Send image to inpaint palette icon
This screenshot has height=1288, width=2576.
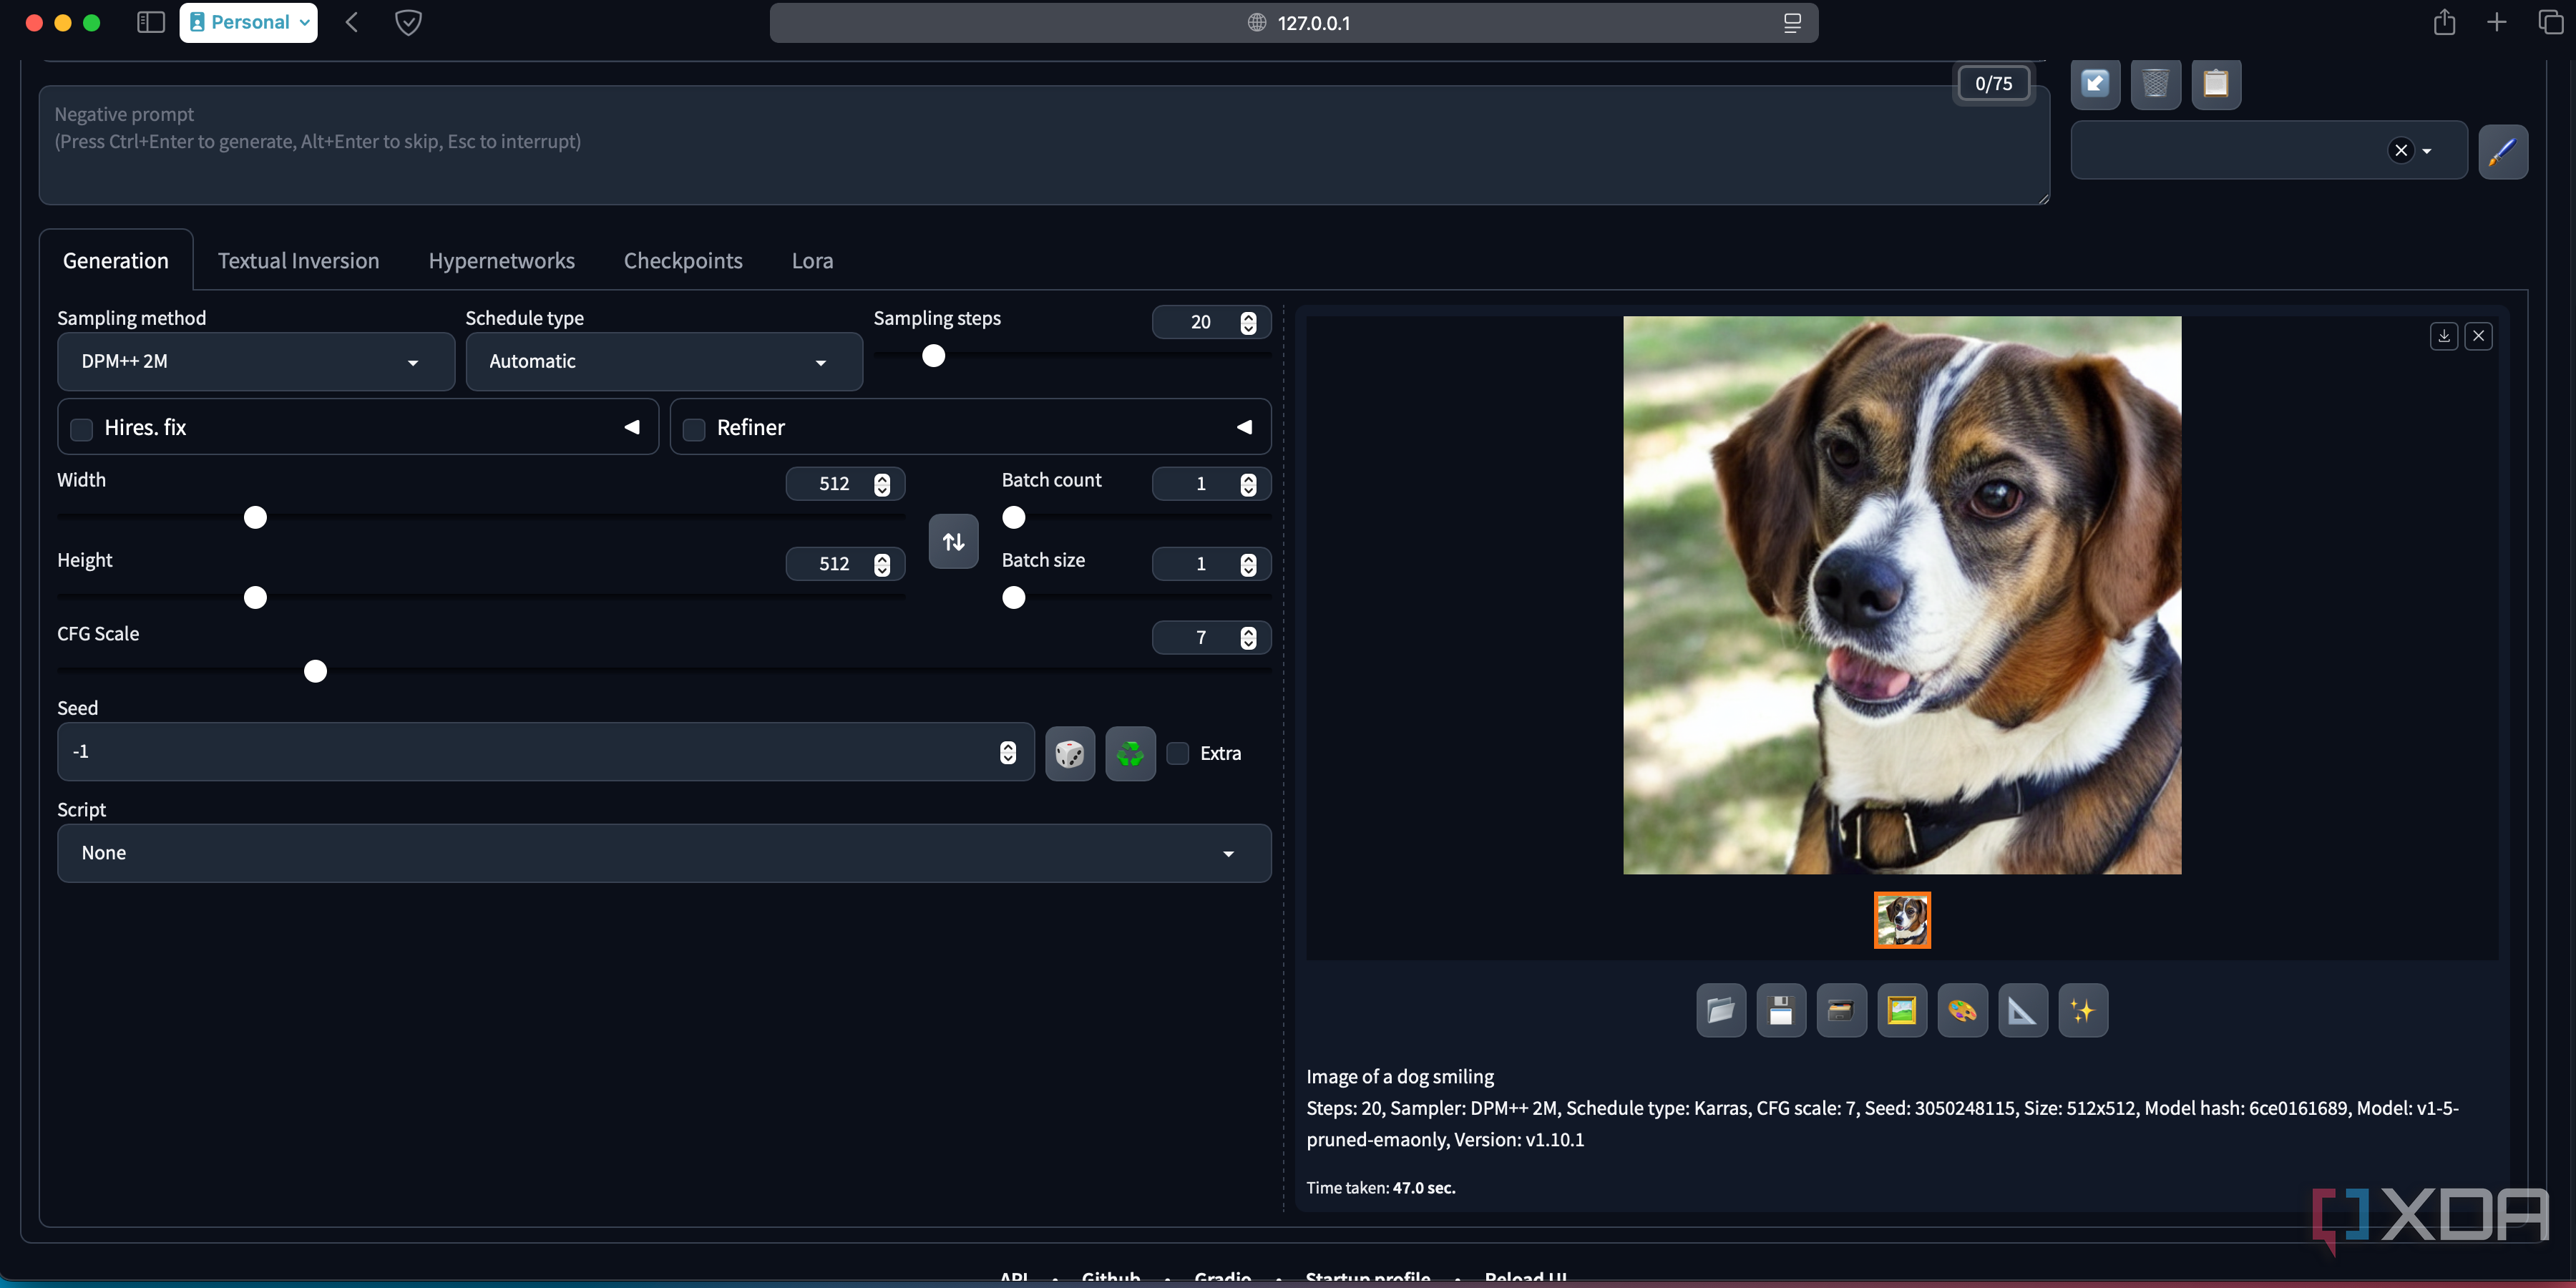click(x=1961, y=1010)
